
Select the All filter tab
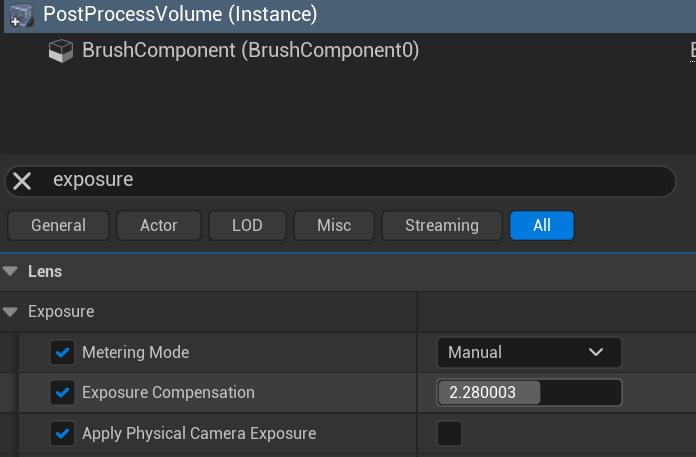[x=542, y=226]
